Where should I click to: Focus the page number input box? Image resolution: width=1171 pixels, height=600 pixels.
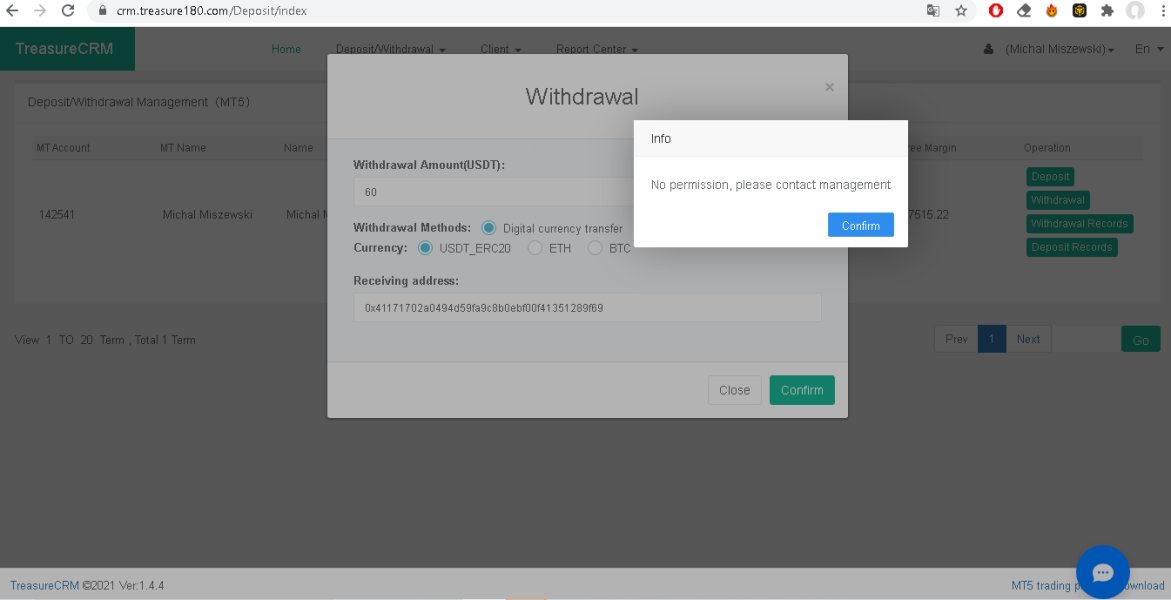click(x=1086, y=339)
